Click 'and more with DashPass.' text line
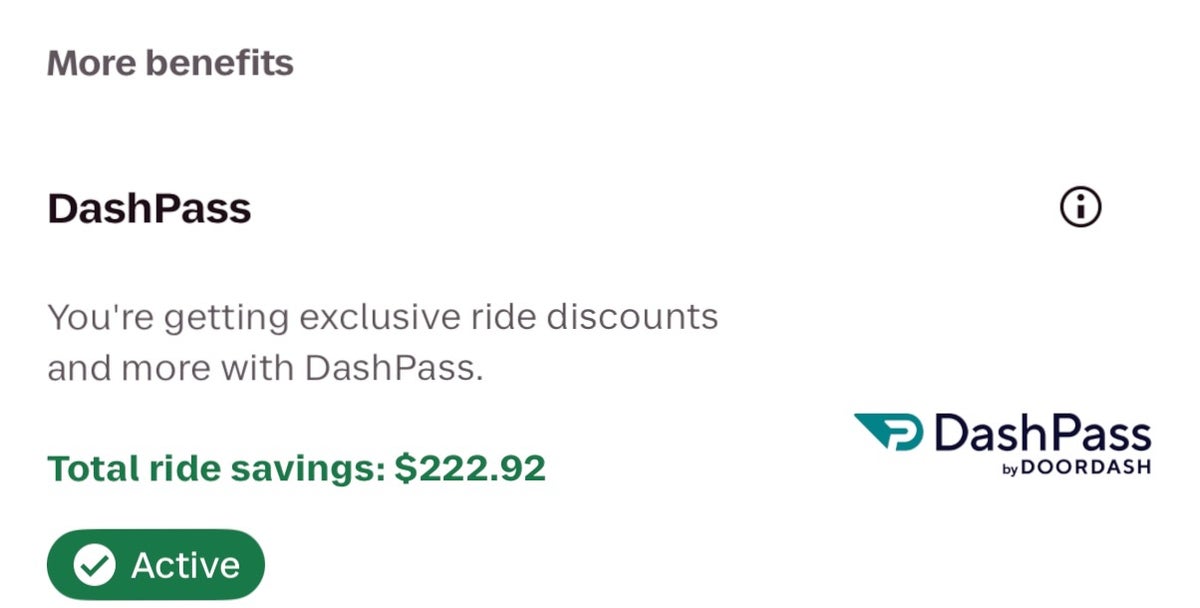This screenshot has width=1200, height=608. [265, 369]
